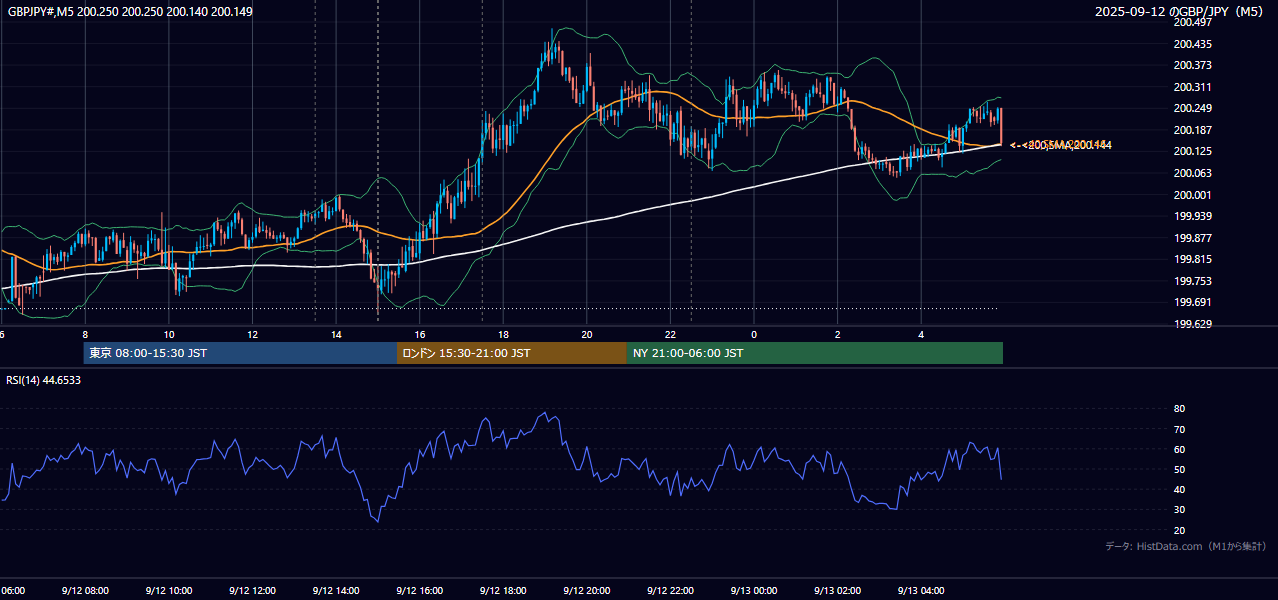Click RSI scale level 60
Viewport: 1278px width, 600px height.
1179,449
